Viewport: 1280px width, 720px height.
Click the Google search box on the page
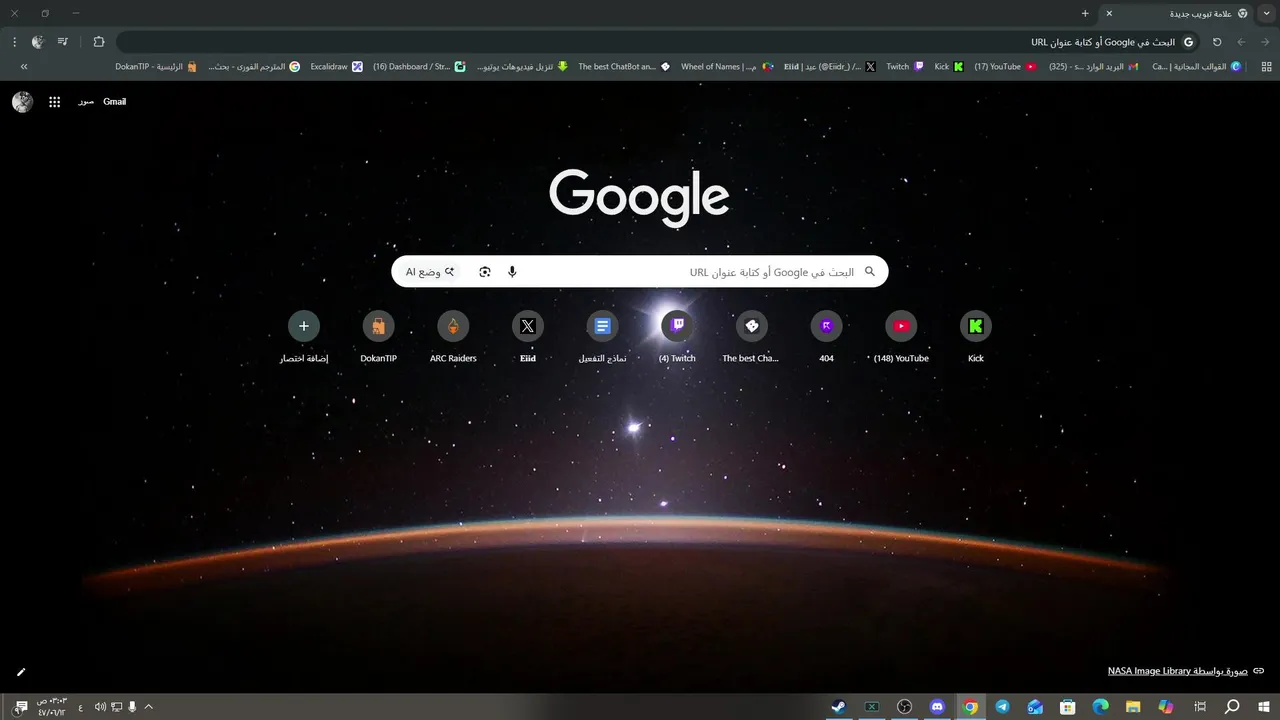point(640,272)
